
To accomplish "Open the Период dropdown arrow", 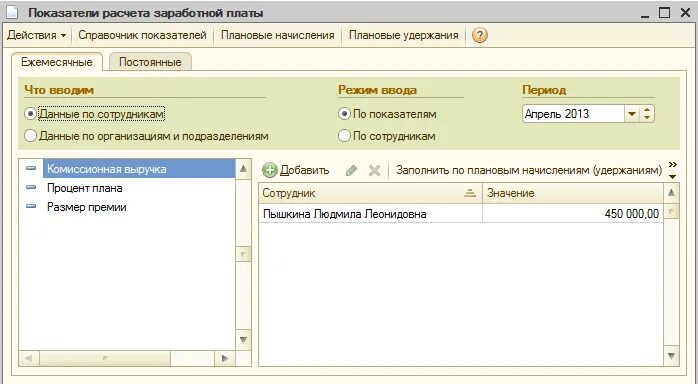I will (x=631, y=114).
